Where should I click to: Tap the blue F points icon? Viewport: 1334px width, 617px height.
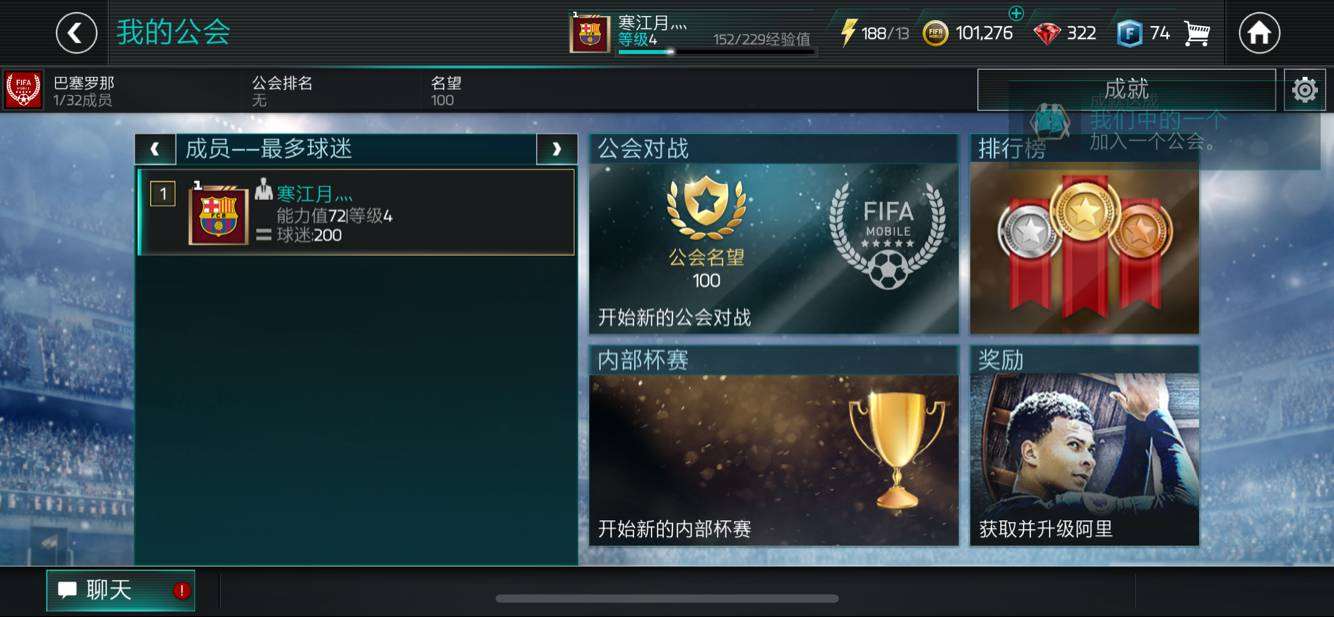(x=1129, y=33)
